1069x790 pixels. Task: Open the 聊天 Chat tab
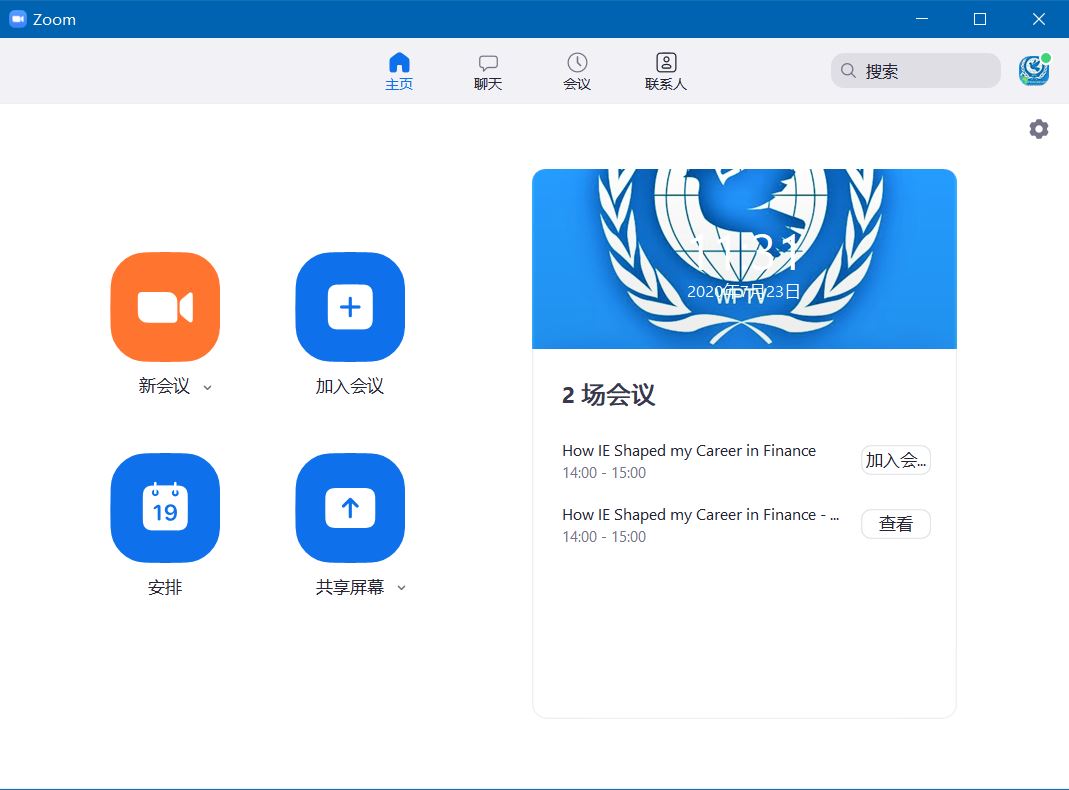tap(488, 72)
